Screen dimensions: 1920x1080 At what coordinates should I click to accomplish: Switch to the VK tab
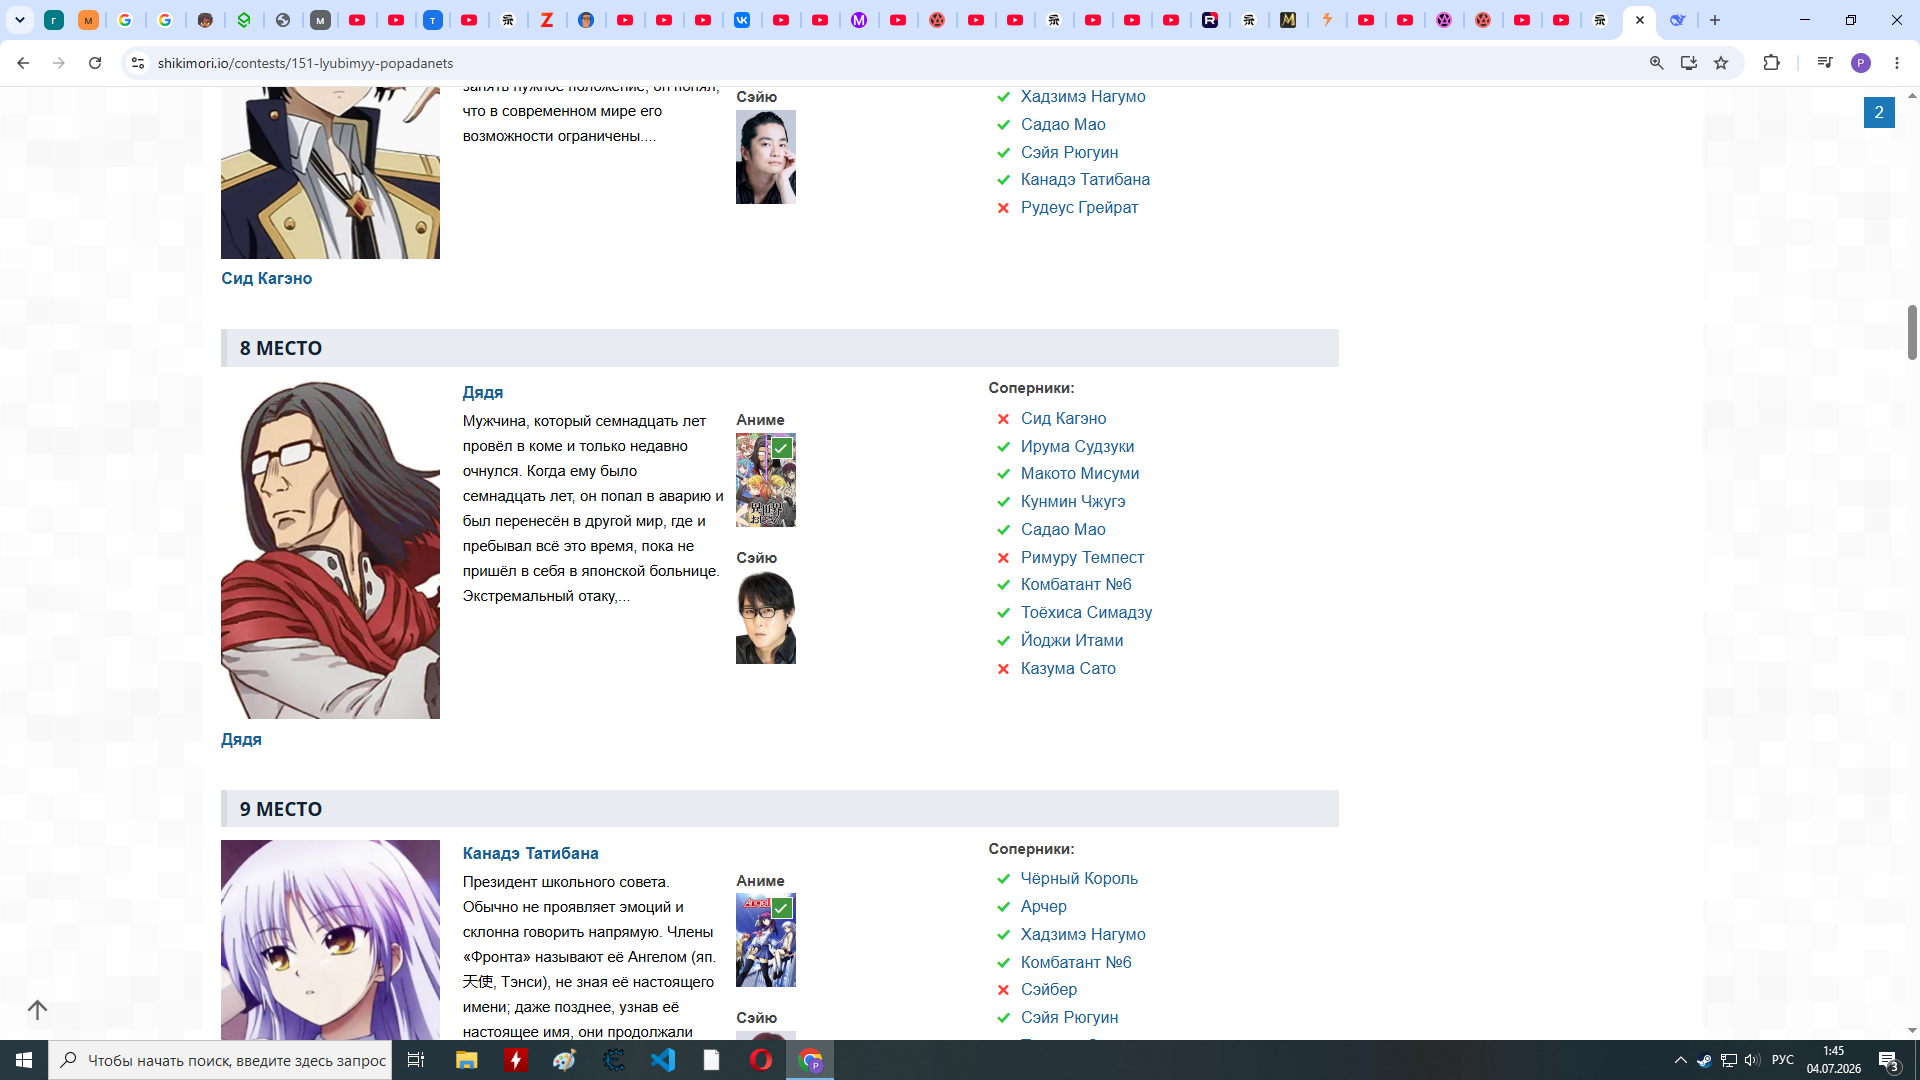pyautogui.click(x=742, y=20)
